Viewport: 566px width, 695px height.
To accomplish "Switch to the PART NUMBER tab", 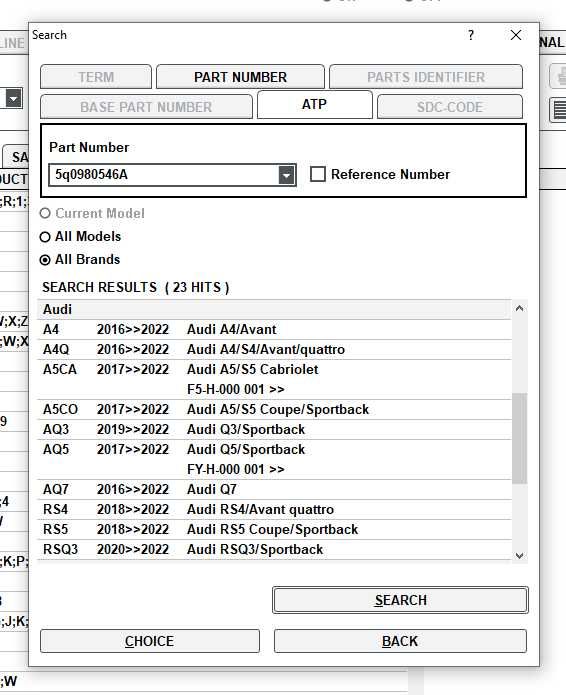I will tap(240, 77).
